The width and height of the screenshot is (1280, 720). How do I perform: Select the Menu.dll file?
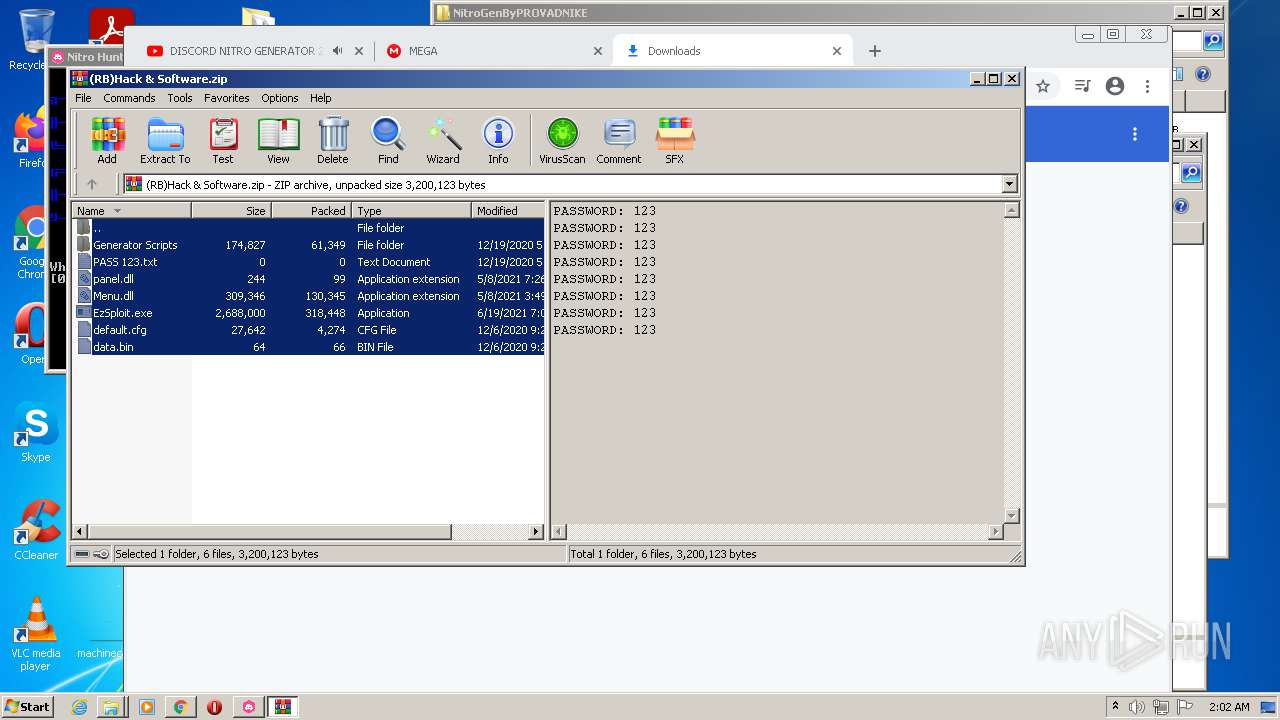click(309, 296)
